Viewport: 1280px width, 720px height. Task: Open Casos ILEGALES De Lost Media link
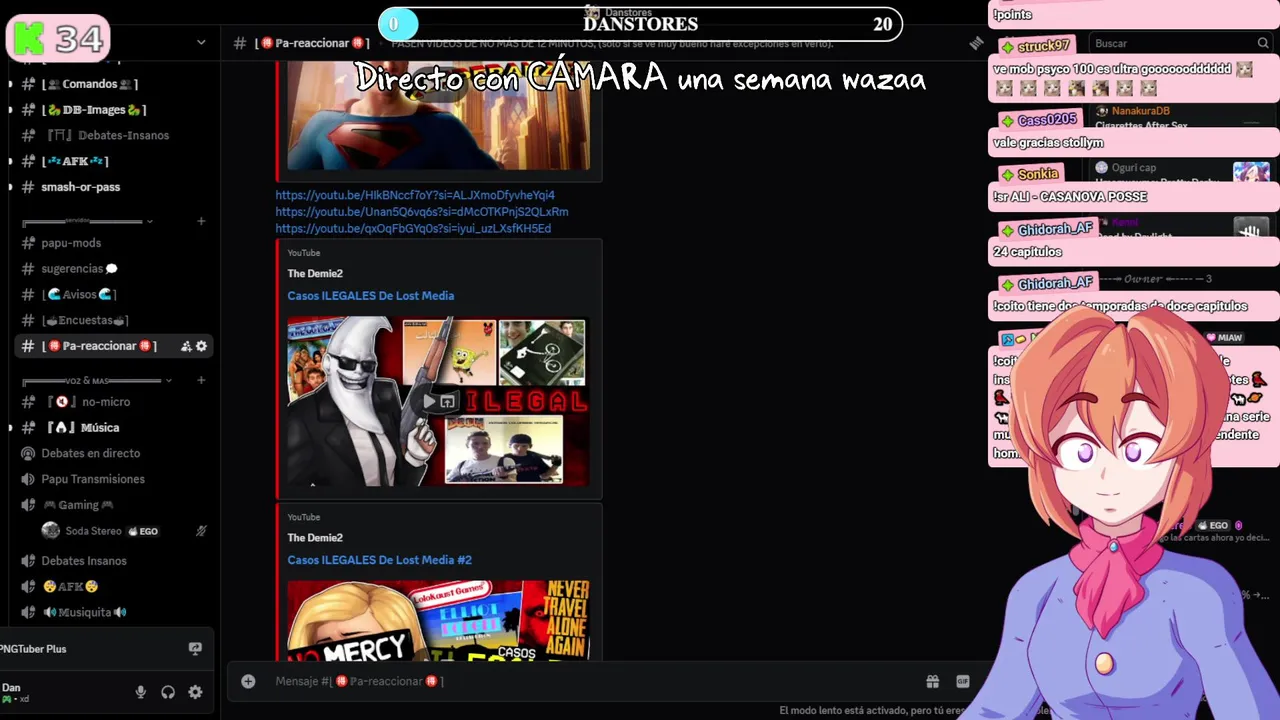coord(370,296)
